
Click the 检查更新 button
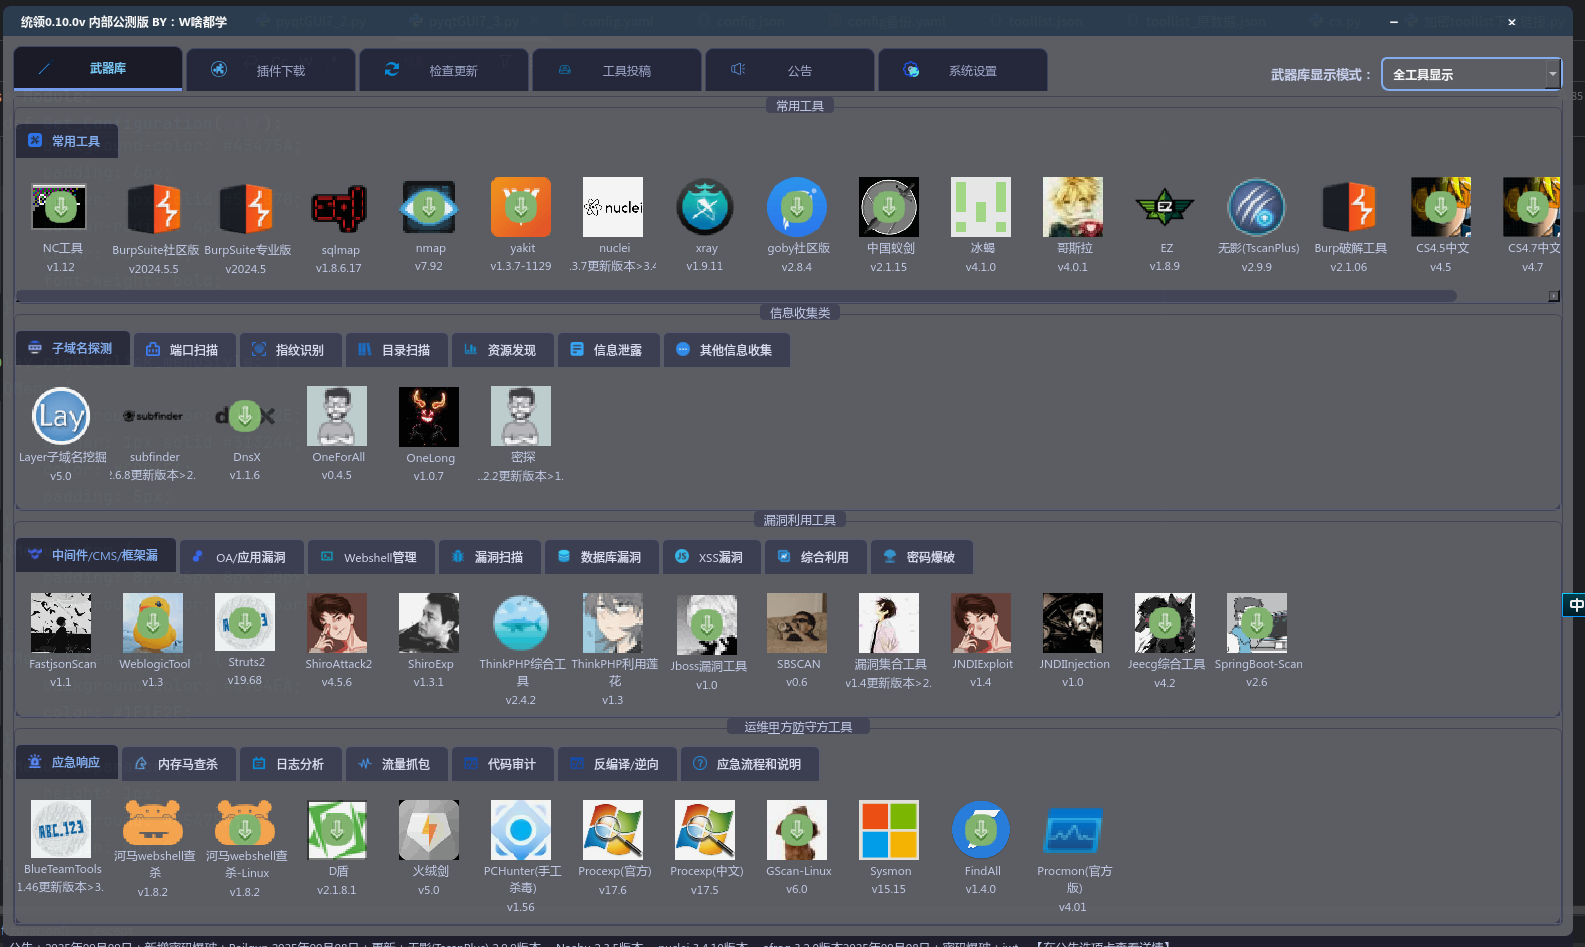[x=444, y=71]
